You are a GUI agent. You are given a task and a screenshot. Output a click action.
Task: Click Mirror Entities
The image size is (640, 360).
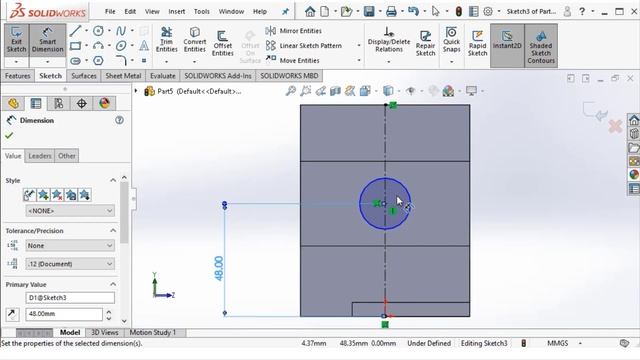294,31
